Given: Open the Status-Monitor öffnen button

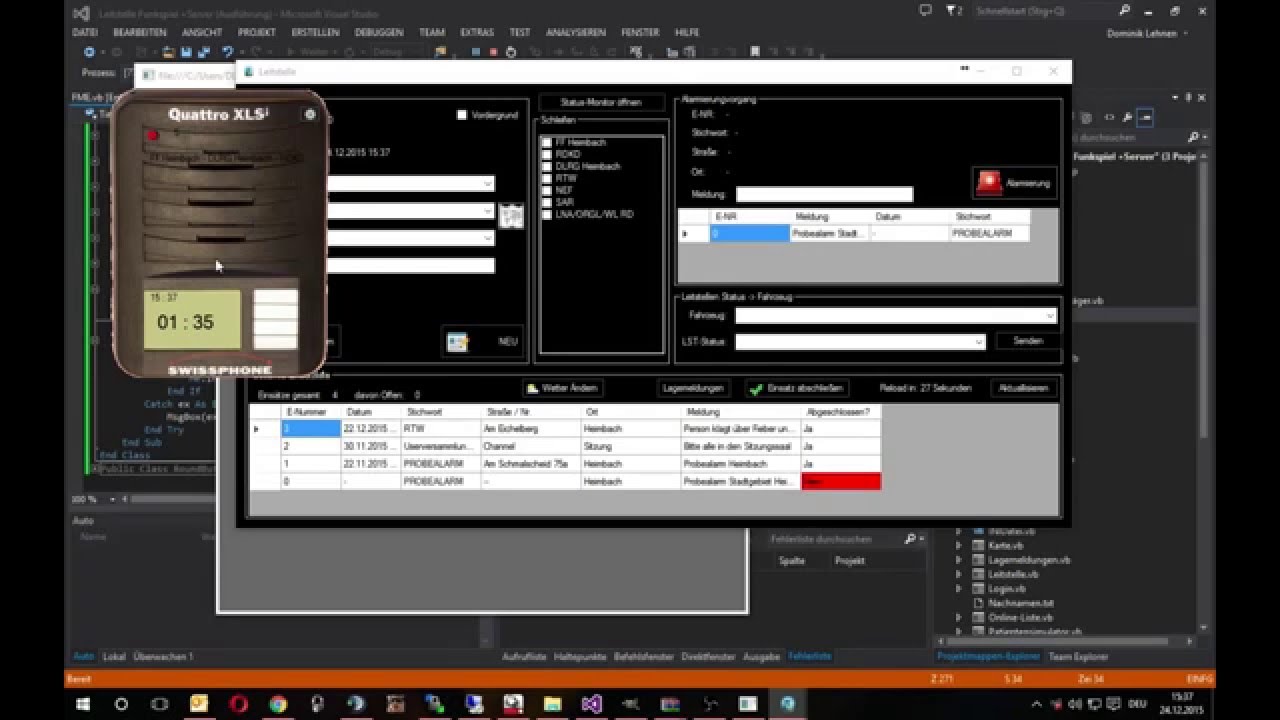Looking at the screenshot, I should click(x=601, y=102).
